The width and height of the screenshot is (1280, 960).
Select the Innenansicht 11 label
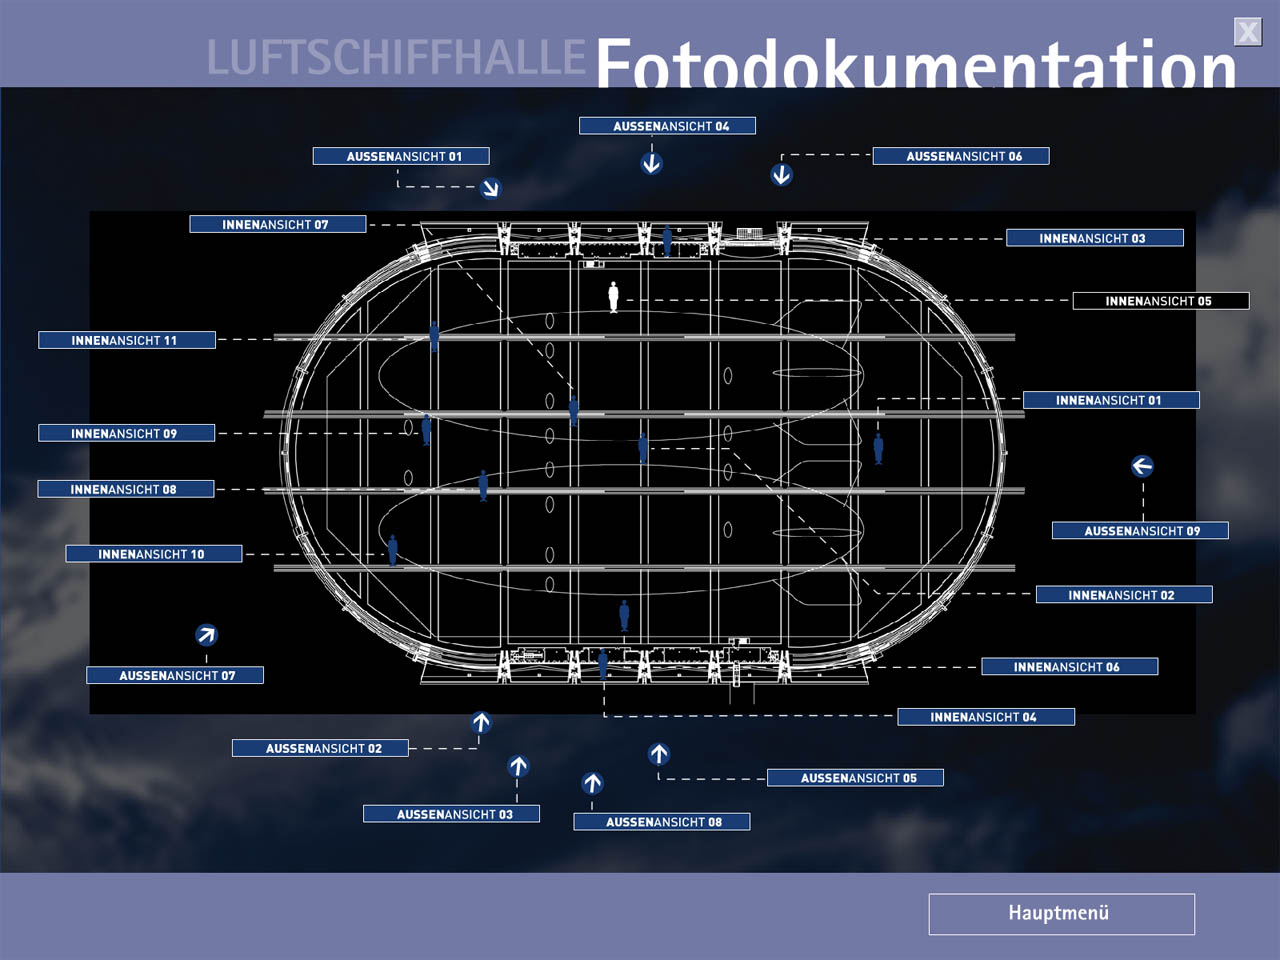tap(126, 341)
